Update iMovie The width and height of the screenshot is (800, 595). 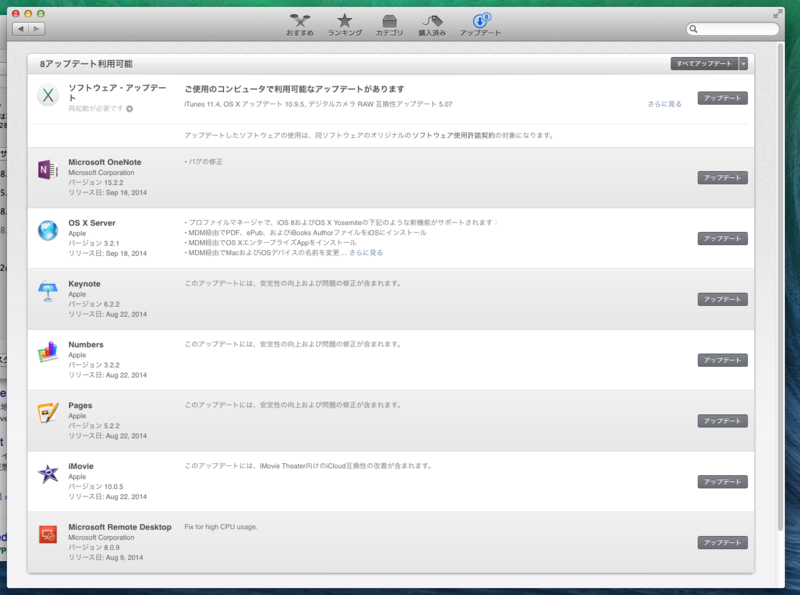tap(722, 482)
